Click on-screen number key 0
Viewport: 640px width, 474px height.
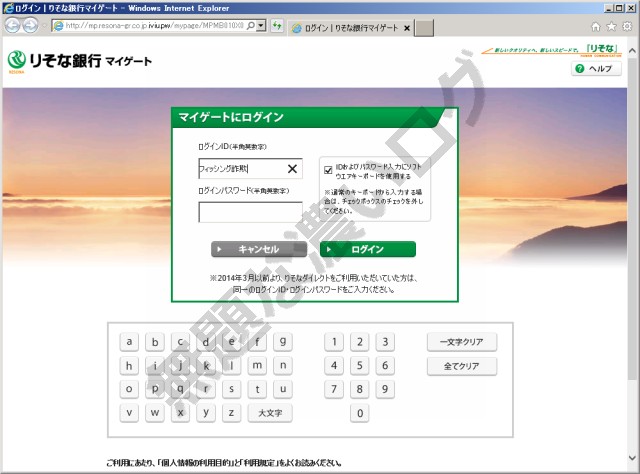360,413
